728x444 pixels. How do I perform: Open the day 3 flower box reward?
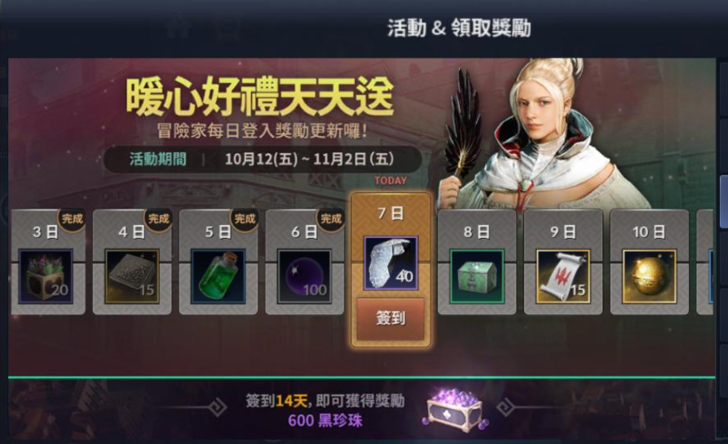point(46,276)
